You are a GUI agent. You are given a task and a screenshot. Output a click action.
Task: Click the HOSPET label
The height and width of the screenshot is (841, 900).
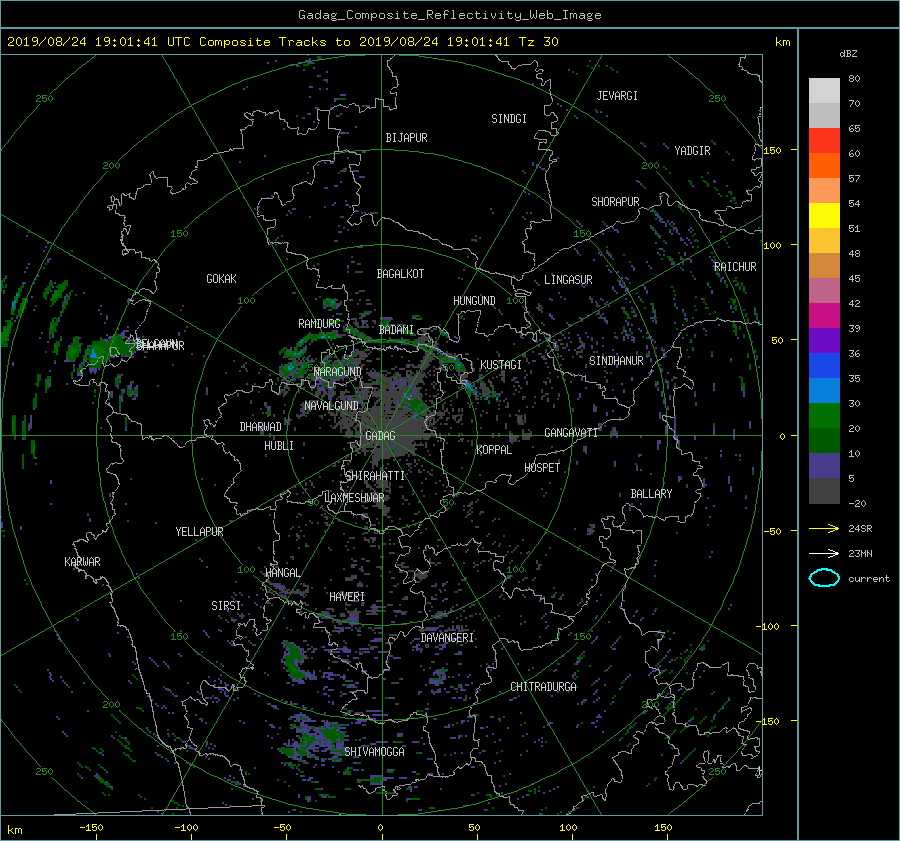click(x=542, y=468)
